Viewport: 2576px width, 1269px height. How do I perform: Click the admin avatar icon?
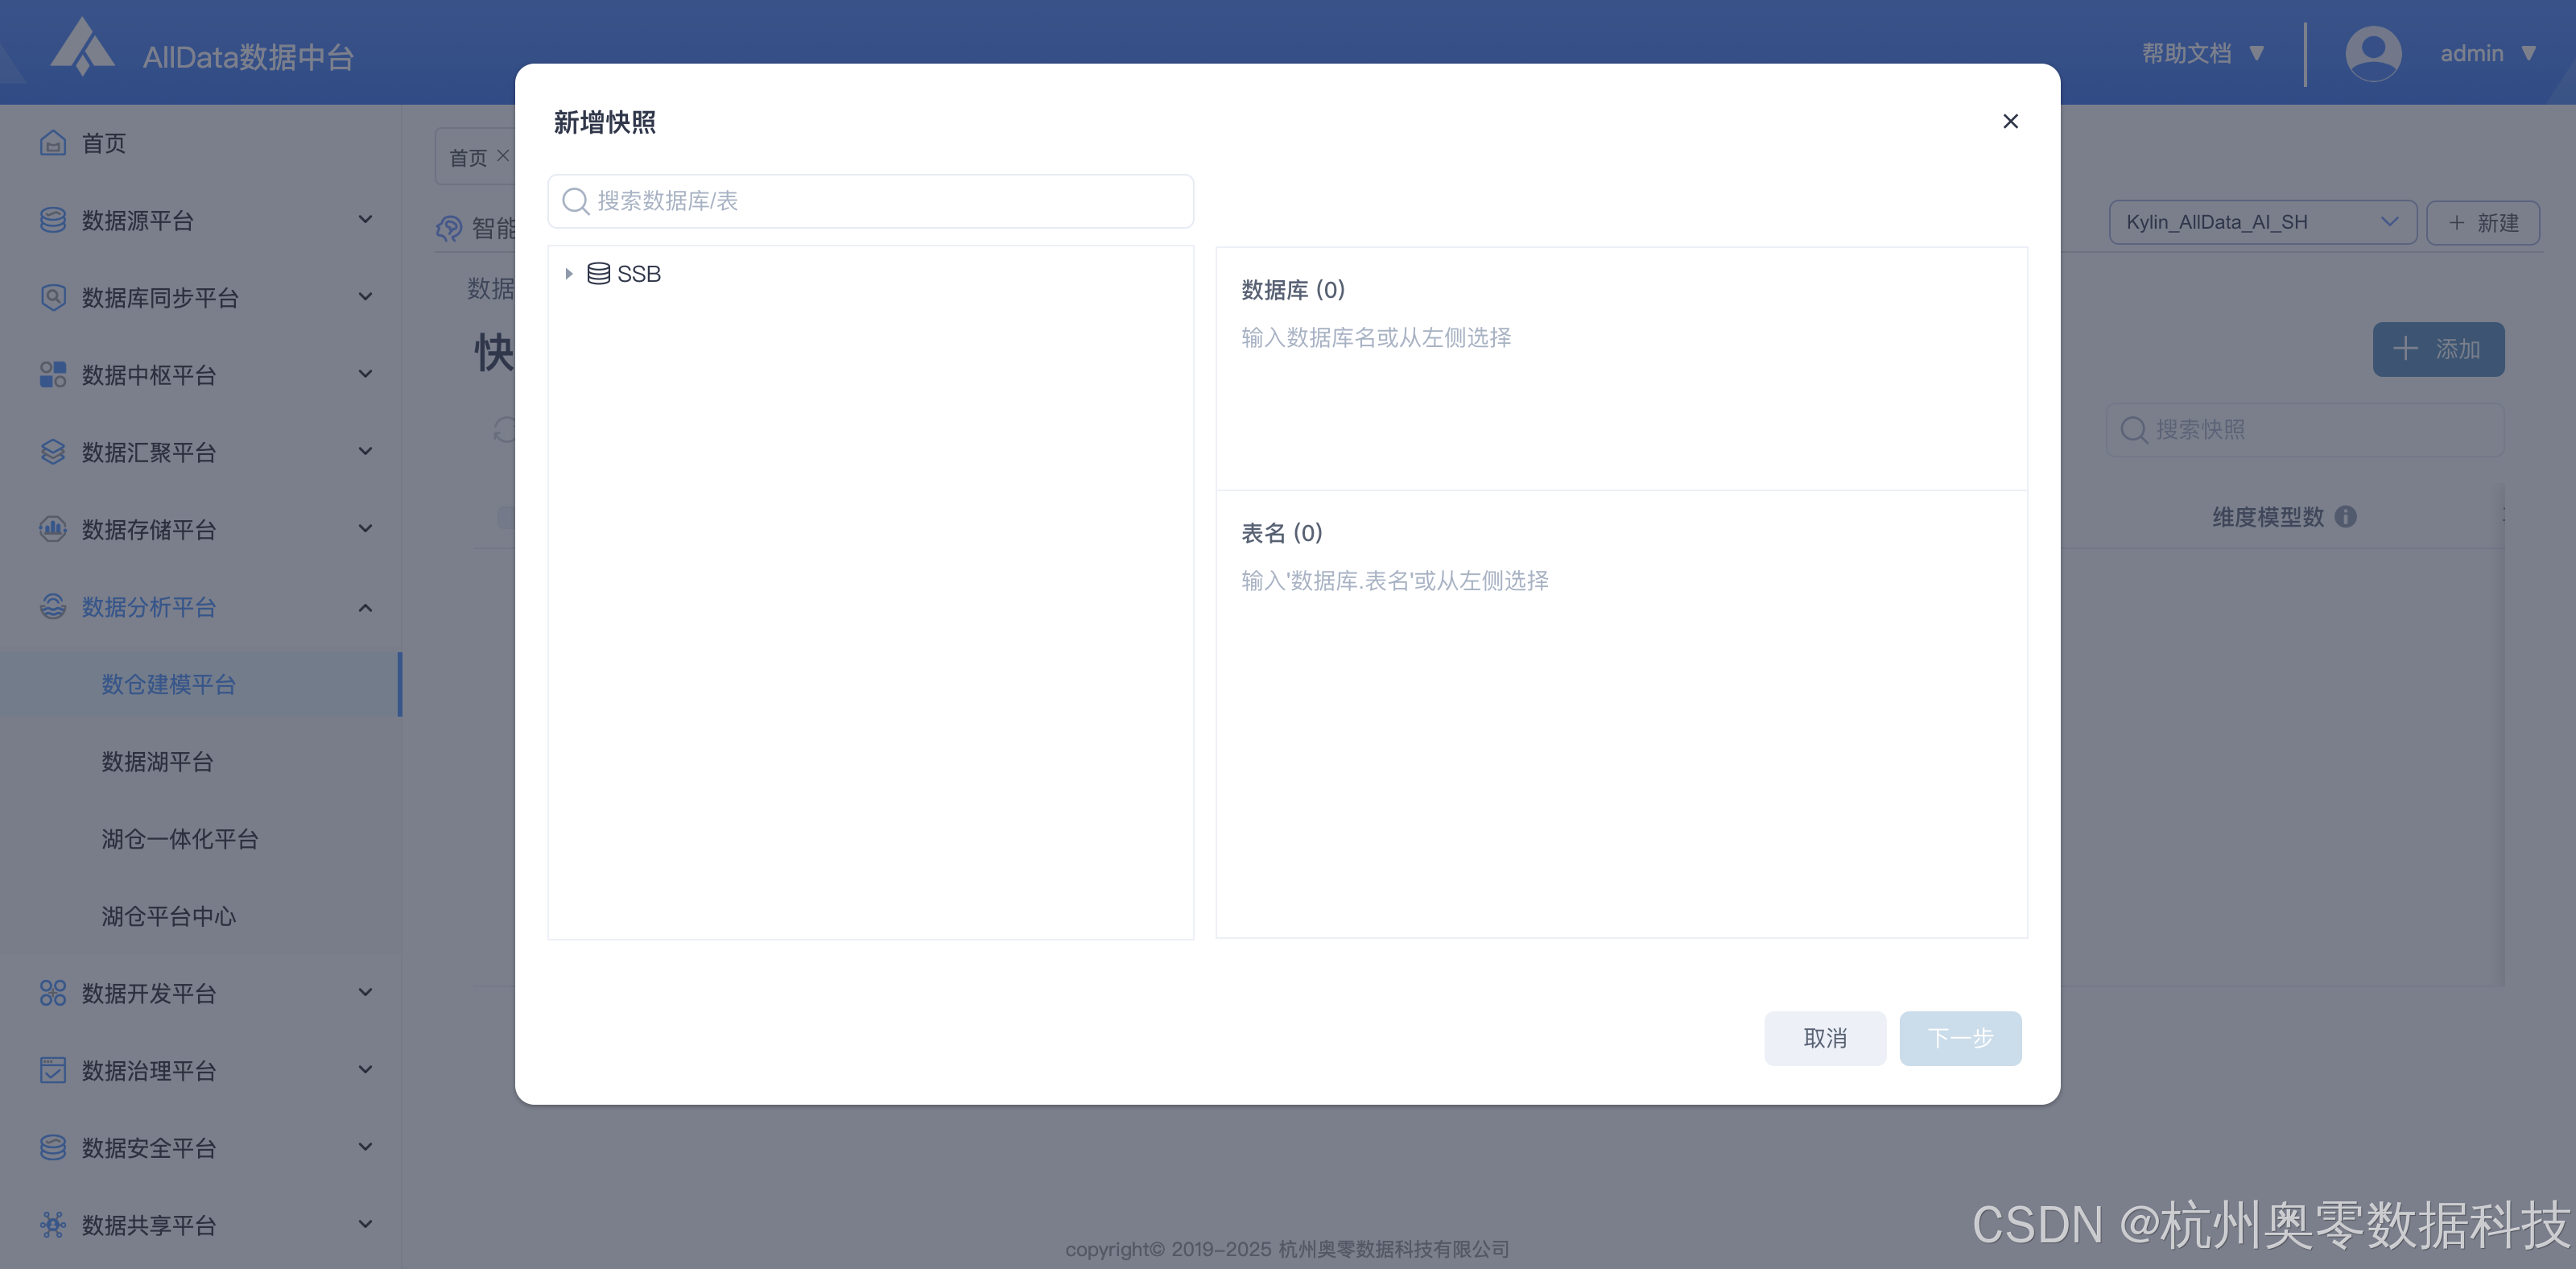click(x=2373, y=53)
